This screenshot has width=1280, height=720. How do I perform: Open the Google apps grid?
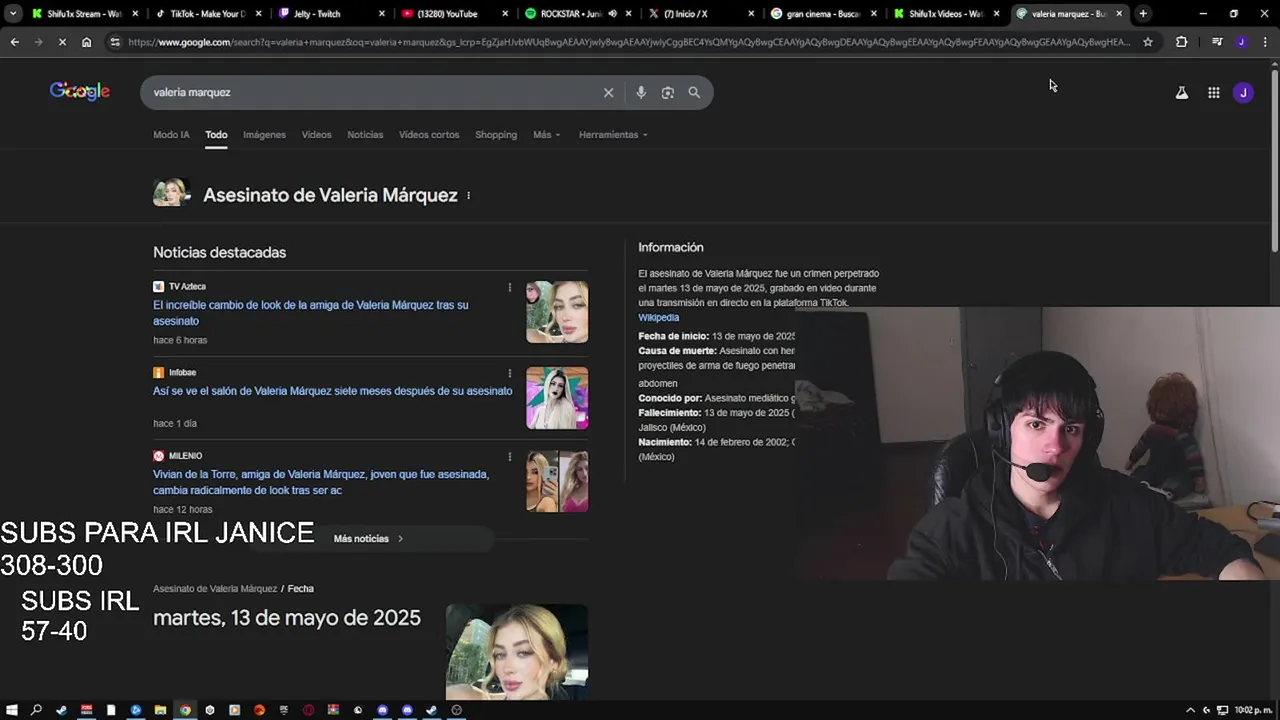point(1213,92)
